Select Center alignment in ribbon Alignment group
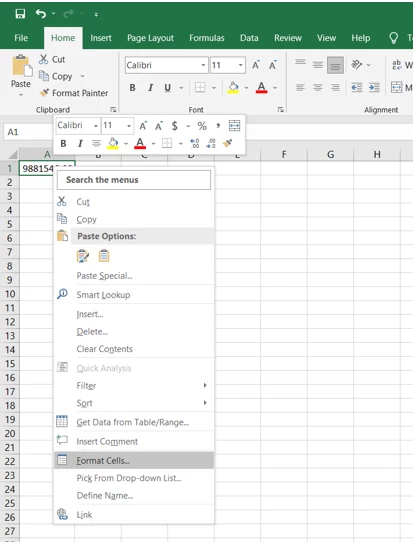Screen dimensions: 413x542 click(x=318, y=87)
